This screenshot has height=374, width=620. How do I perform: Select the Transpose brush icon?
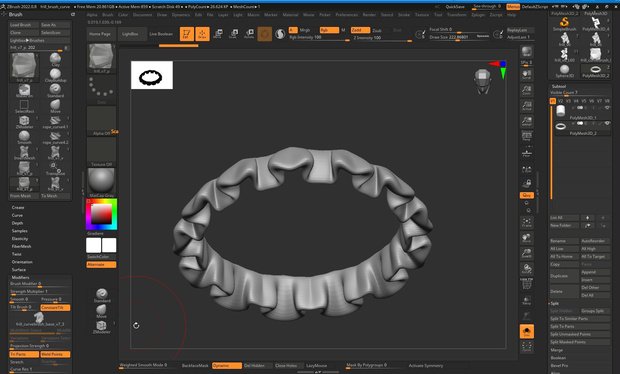tap(55, 168)
